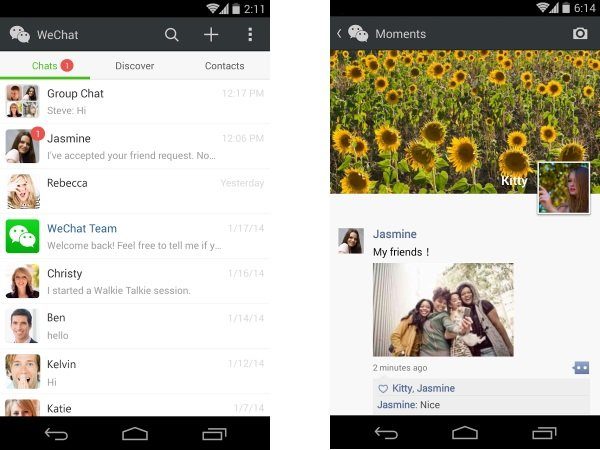Open Jasmine's chat conversation
The width and height of the screenshot is (600, 450).
tap(135, 146)
